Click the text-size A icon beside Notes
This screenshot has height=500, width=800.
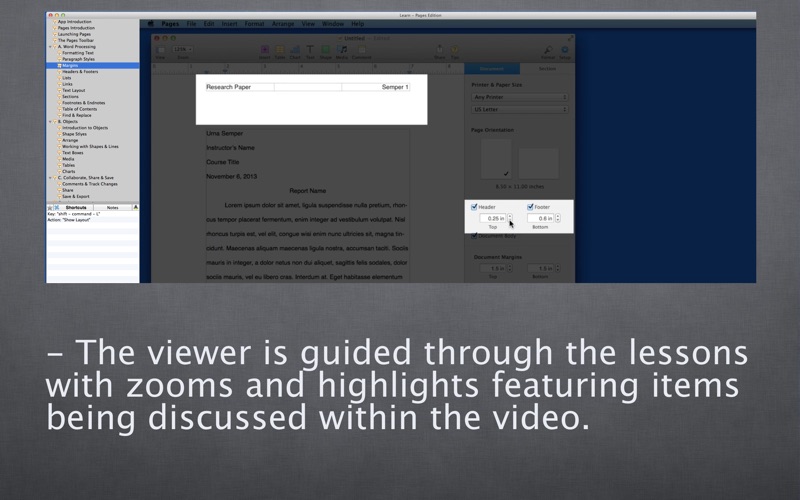coord(135,207)
